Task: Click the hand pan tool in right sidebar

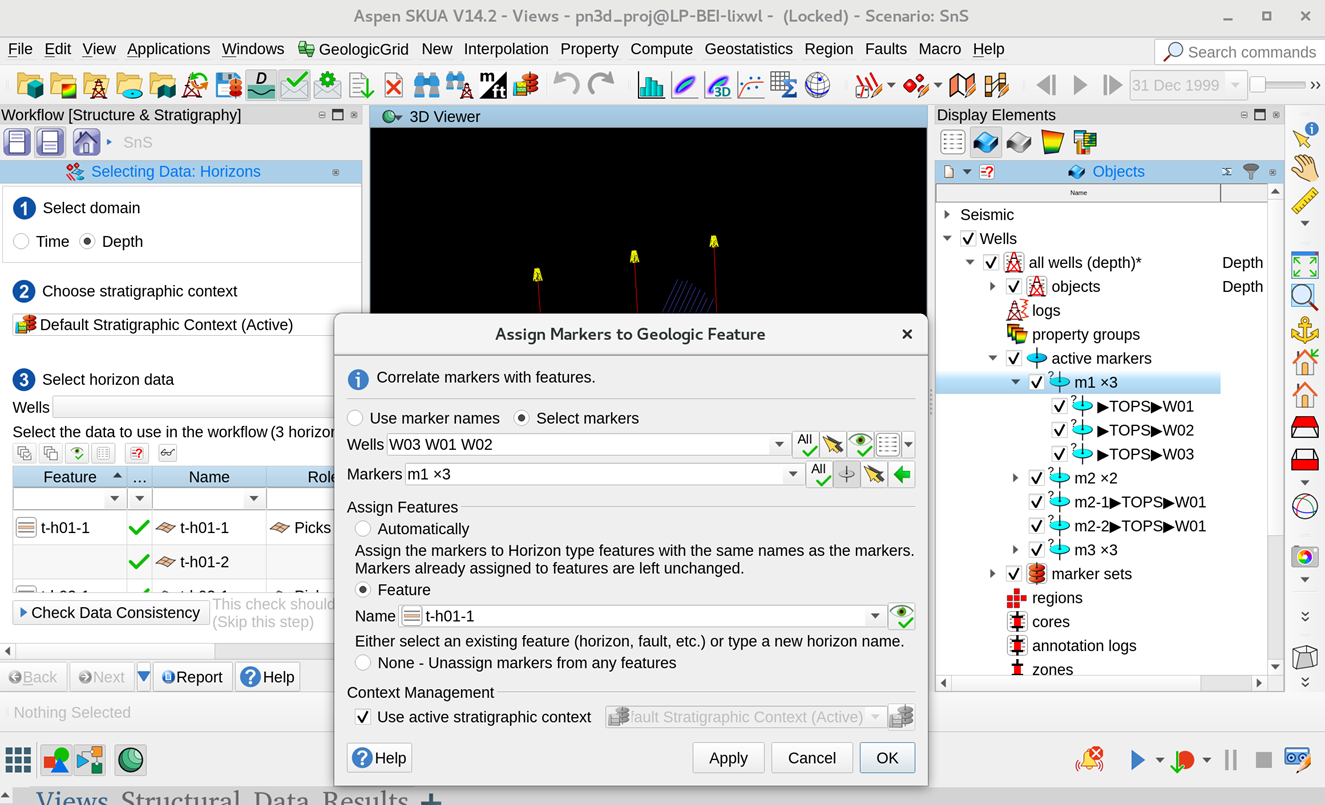Action: click(x=1304, y=168)
